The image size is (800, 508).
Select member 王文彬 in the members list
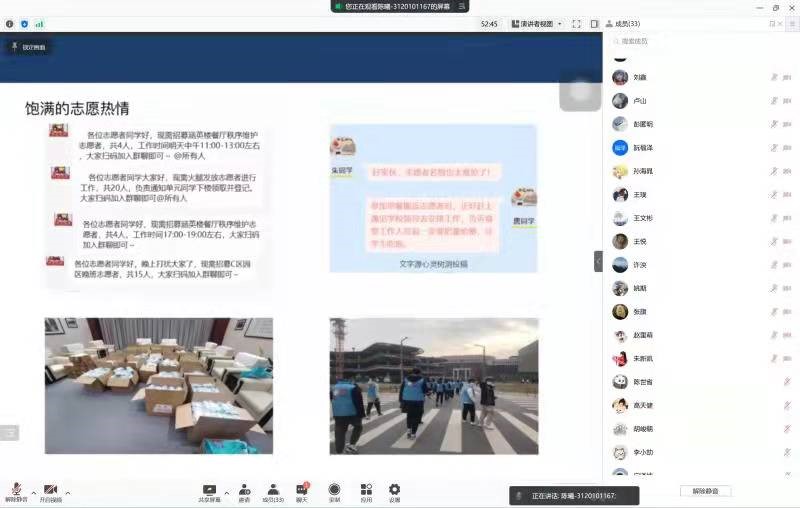pos(643,218)
